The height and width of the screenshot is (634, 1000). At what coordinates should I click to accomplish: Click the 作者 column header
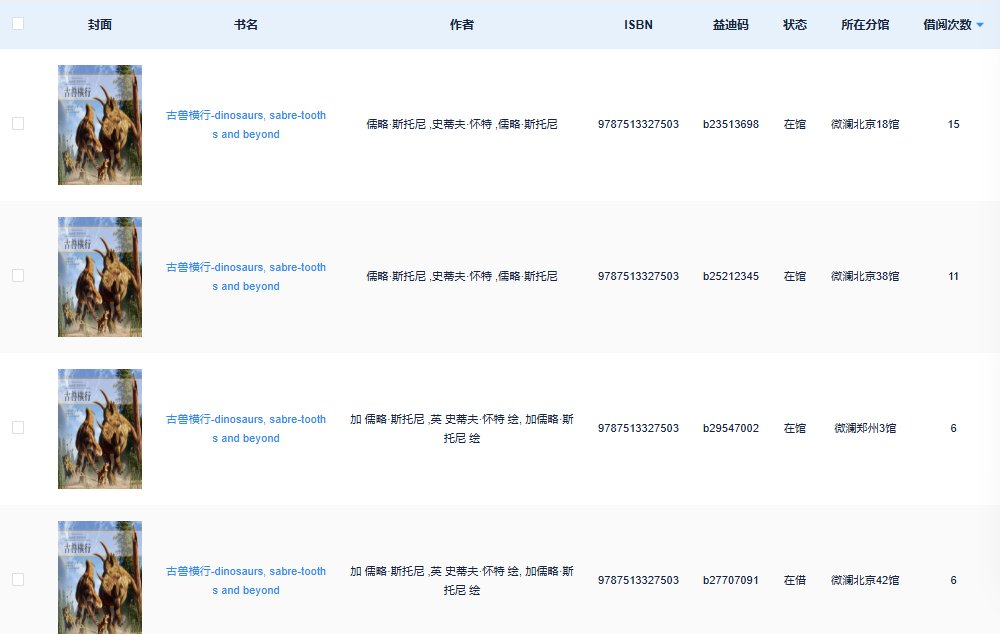tap(462, 25)
